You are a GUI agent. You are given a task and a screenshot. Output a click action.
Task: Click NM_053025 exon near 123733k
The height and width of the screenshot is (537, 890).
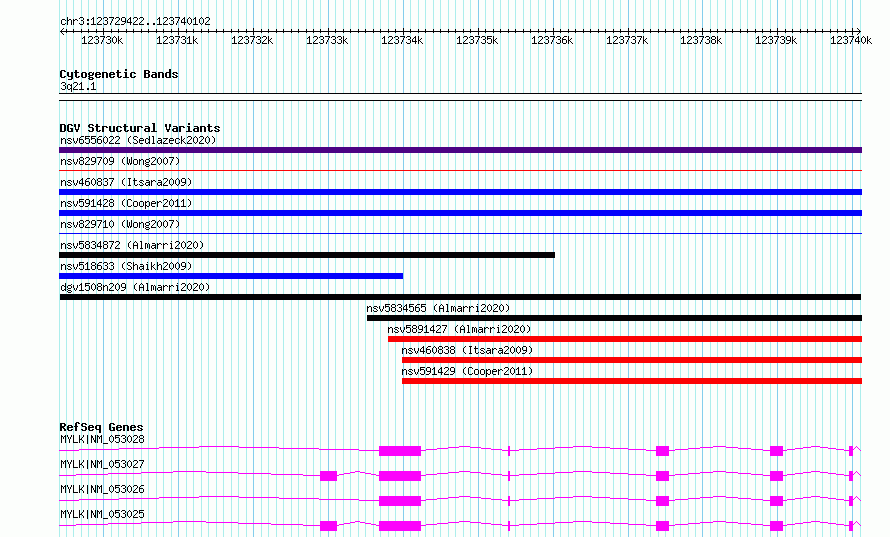[x=329, y=526]
